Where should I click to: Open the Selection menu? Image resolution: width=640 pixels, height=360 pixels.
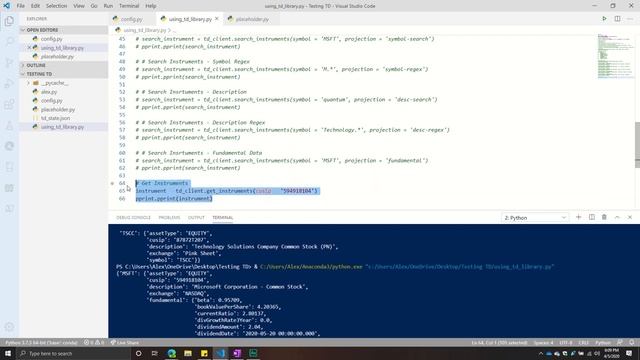point(56,6)
